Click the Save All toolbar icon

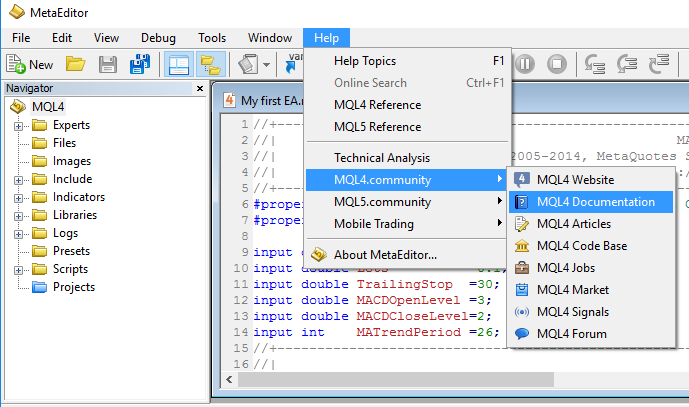[x=139, y=64]
